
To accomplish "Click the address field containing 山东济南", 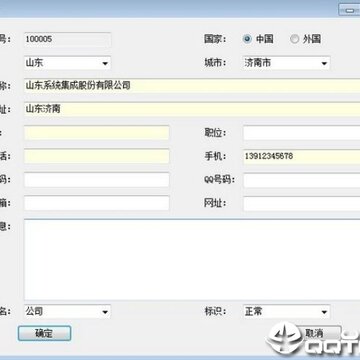I will 192,109.
